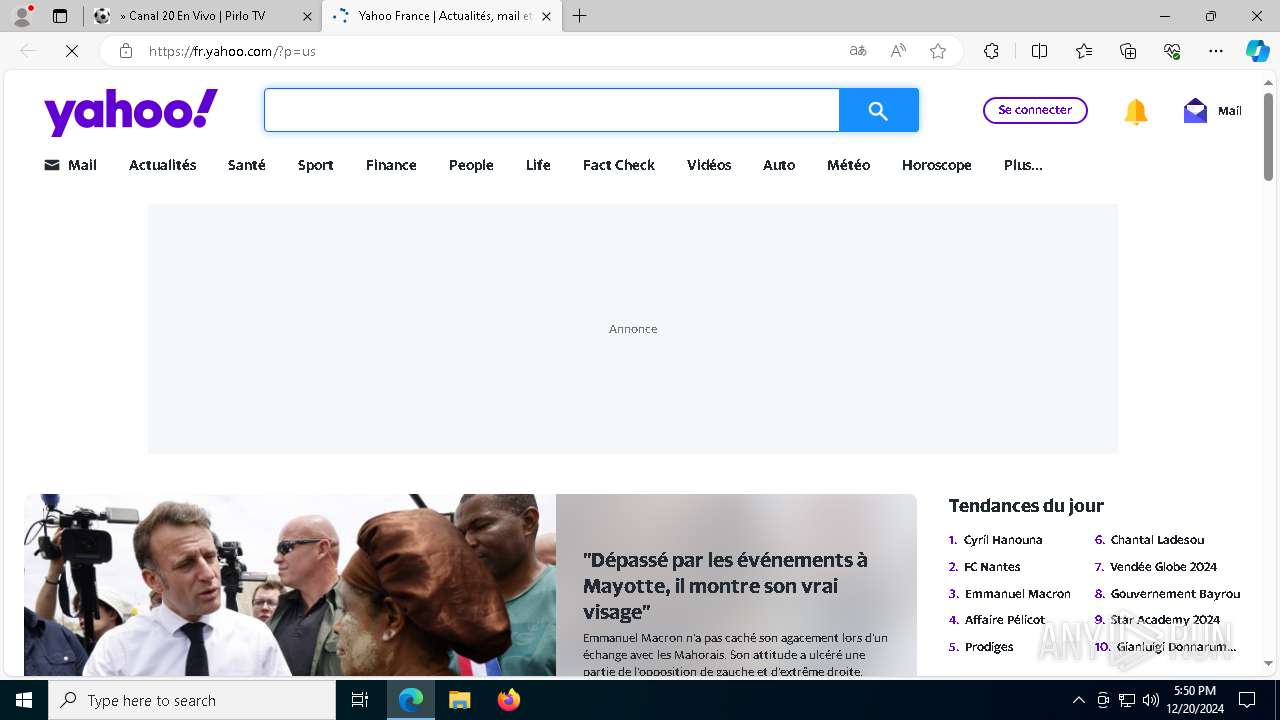Open the Santé section
This screenshot has height=720, width=1280.
coord(246,165)
